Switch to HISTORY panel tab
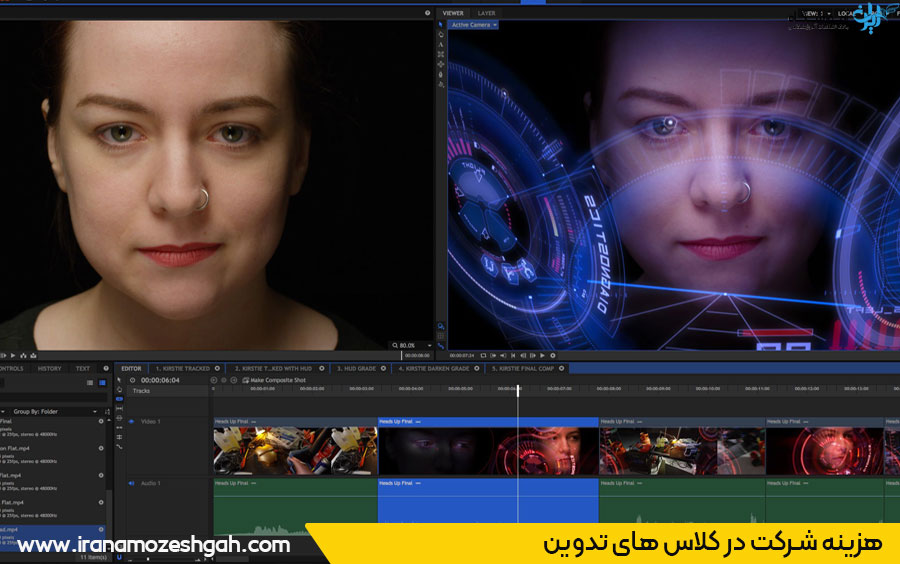 pos(49,368)
